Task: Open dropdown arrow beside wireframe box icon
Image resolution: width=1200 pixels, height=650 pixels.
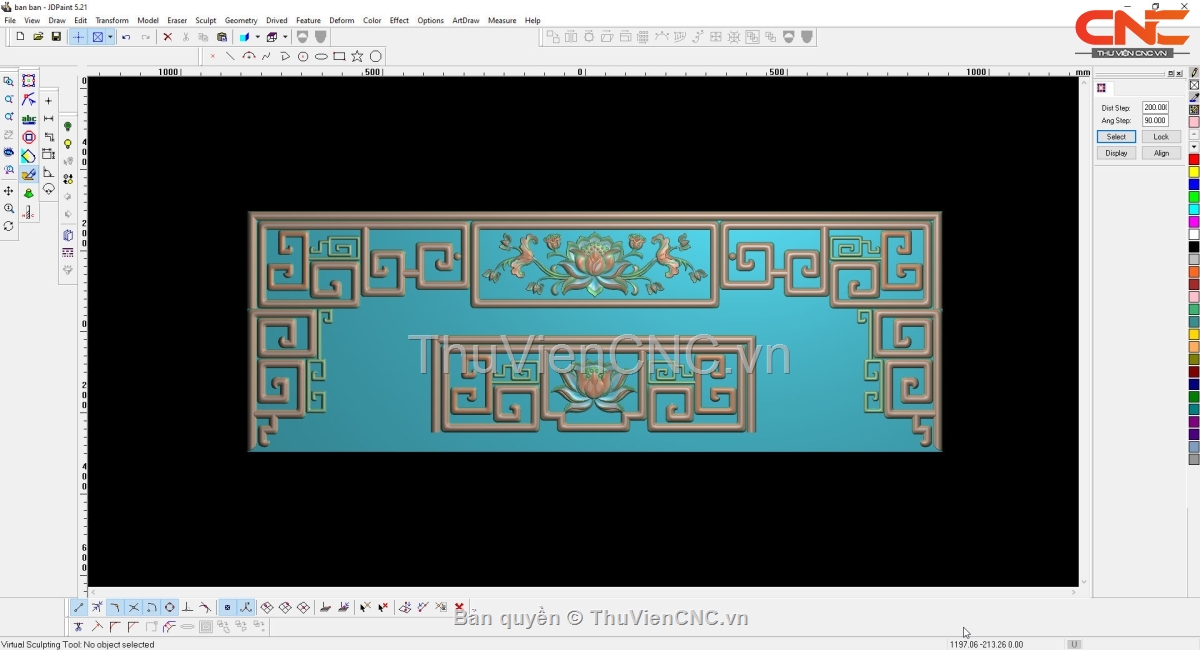Action: (285, 37)
